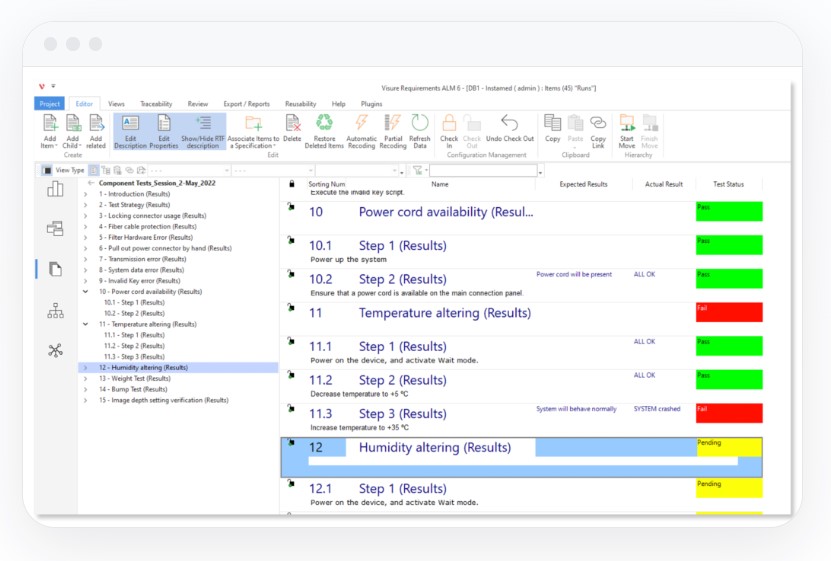This screenshot has width=831, height=561.
Task: Open the Project tab
Action: tap(49, 104)
